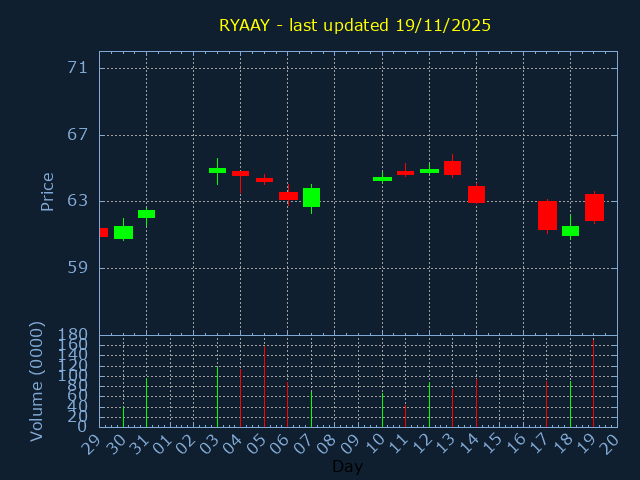This screenshot has width=640, height=480.
Task: Select the red candlestick on day 19
Action: pyautogui.click(x=594, y=207)
